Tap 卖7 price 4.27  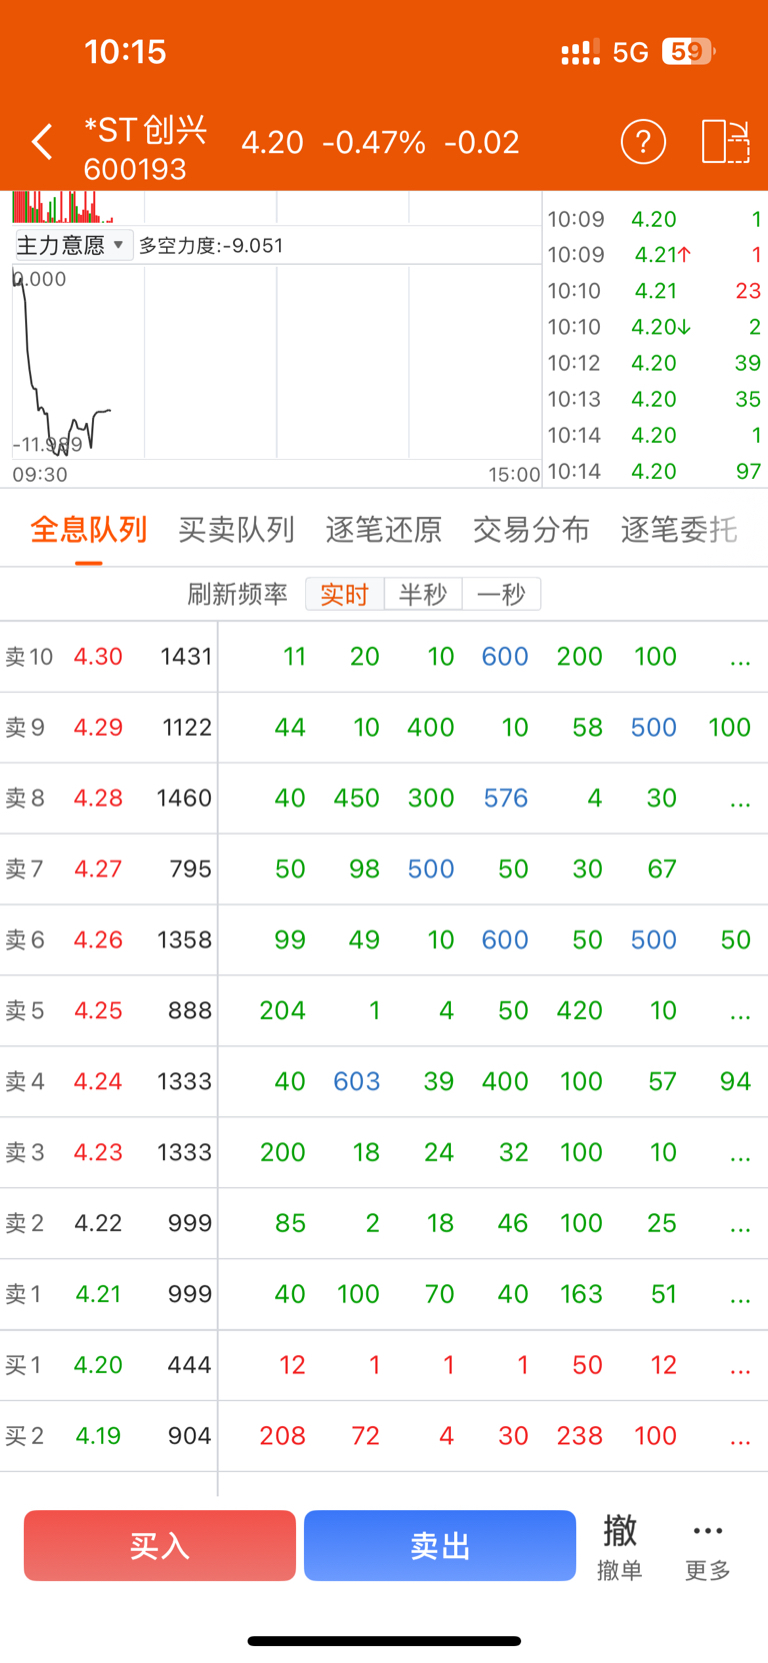[98, 869]
